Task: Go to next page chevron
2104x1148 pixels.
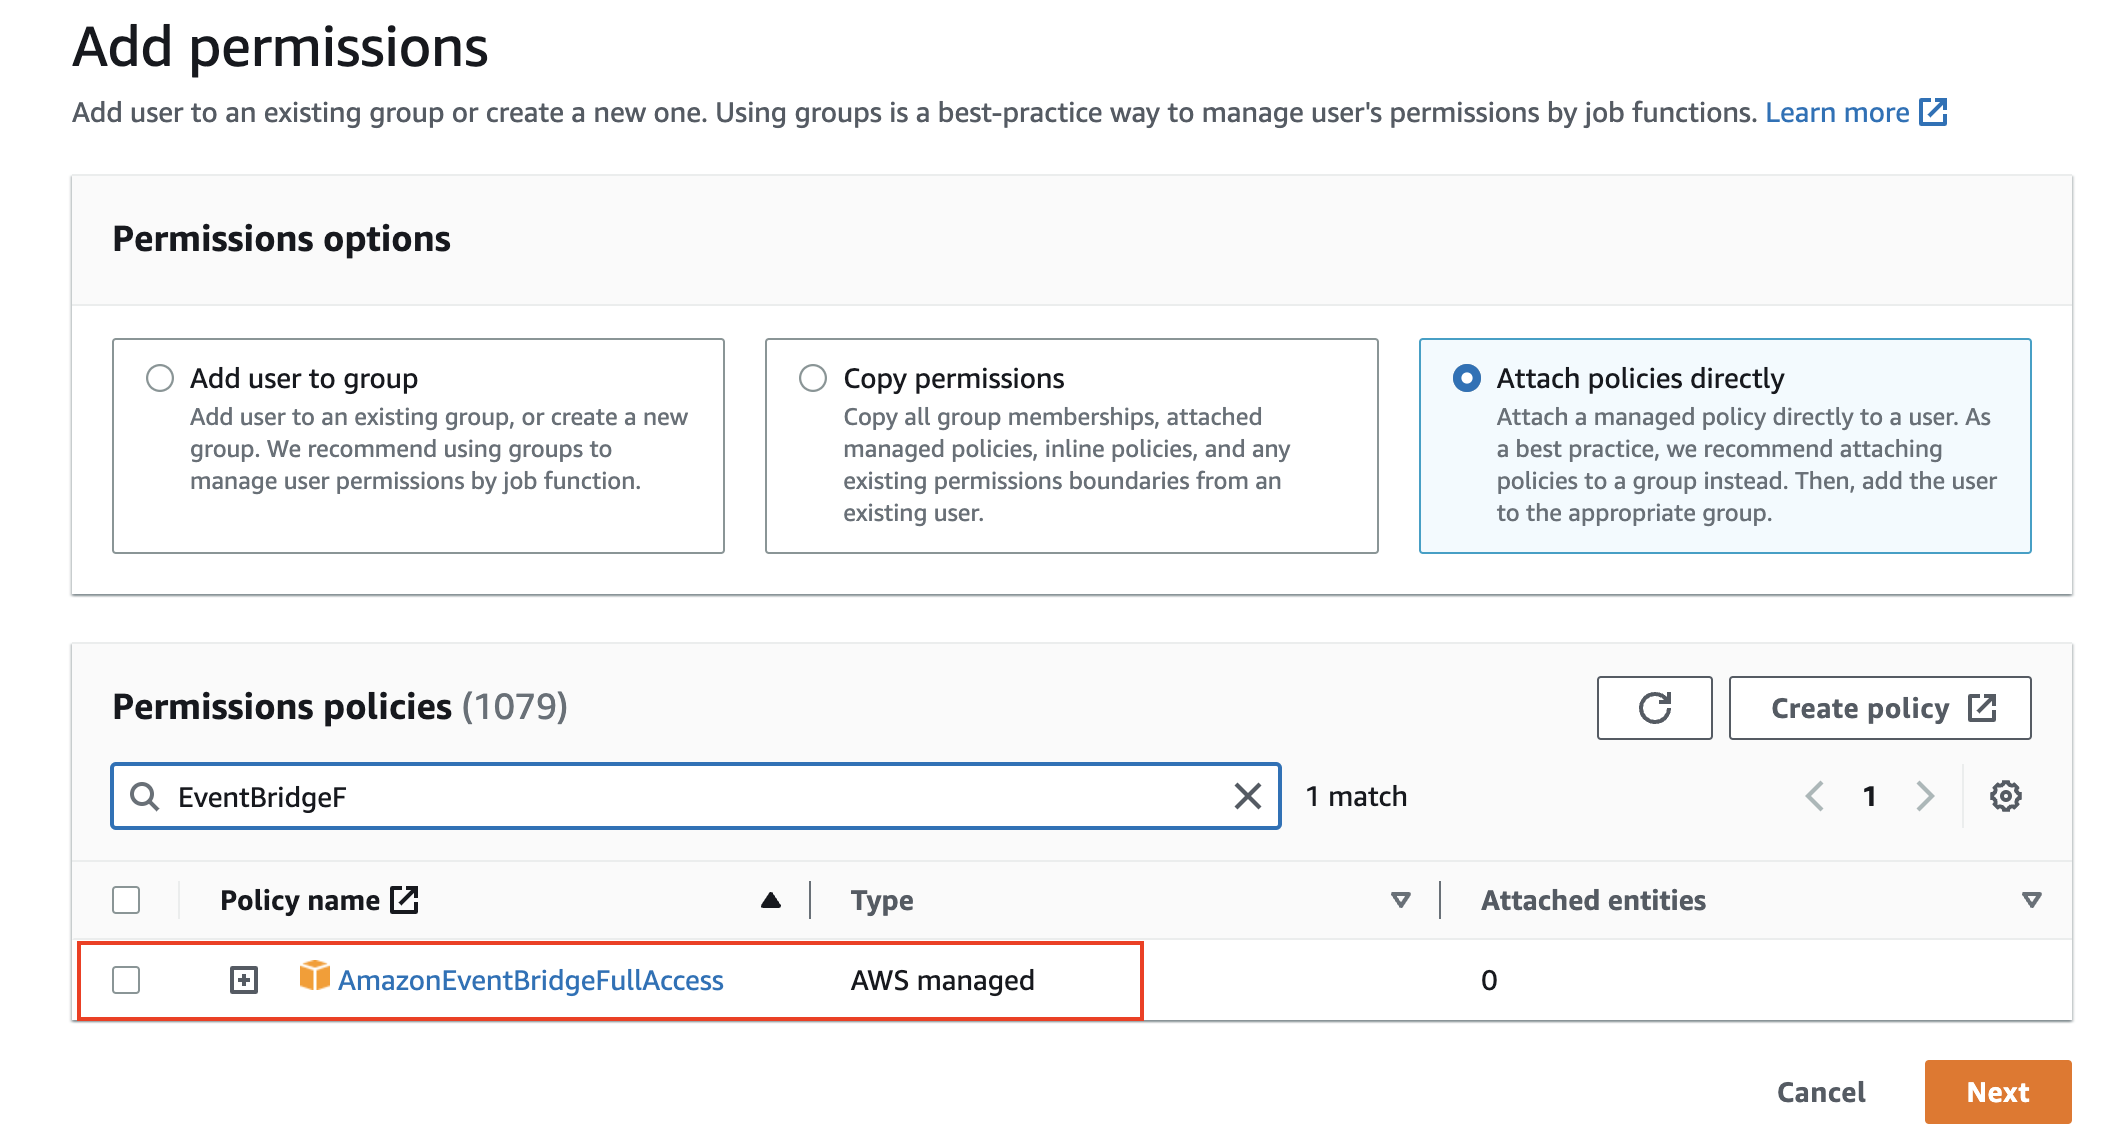Action: pos(1925,796)
